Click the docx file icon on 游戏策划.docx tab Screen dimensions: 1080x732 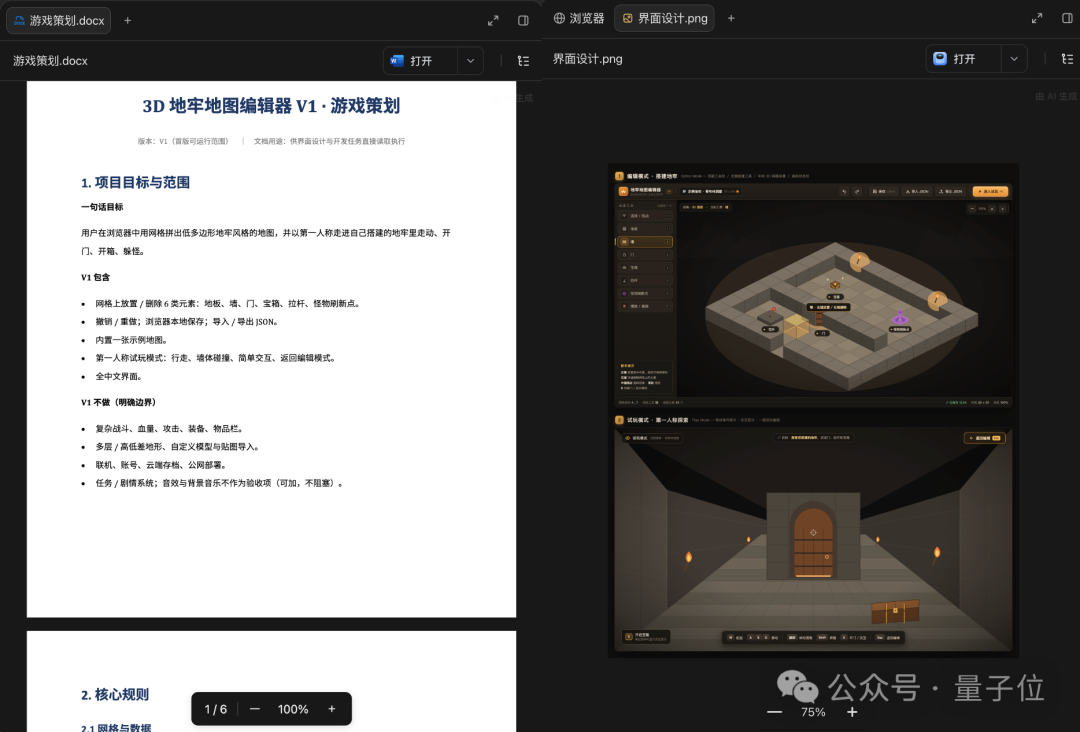(19, 21)
